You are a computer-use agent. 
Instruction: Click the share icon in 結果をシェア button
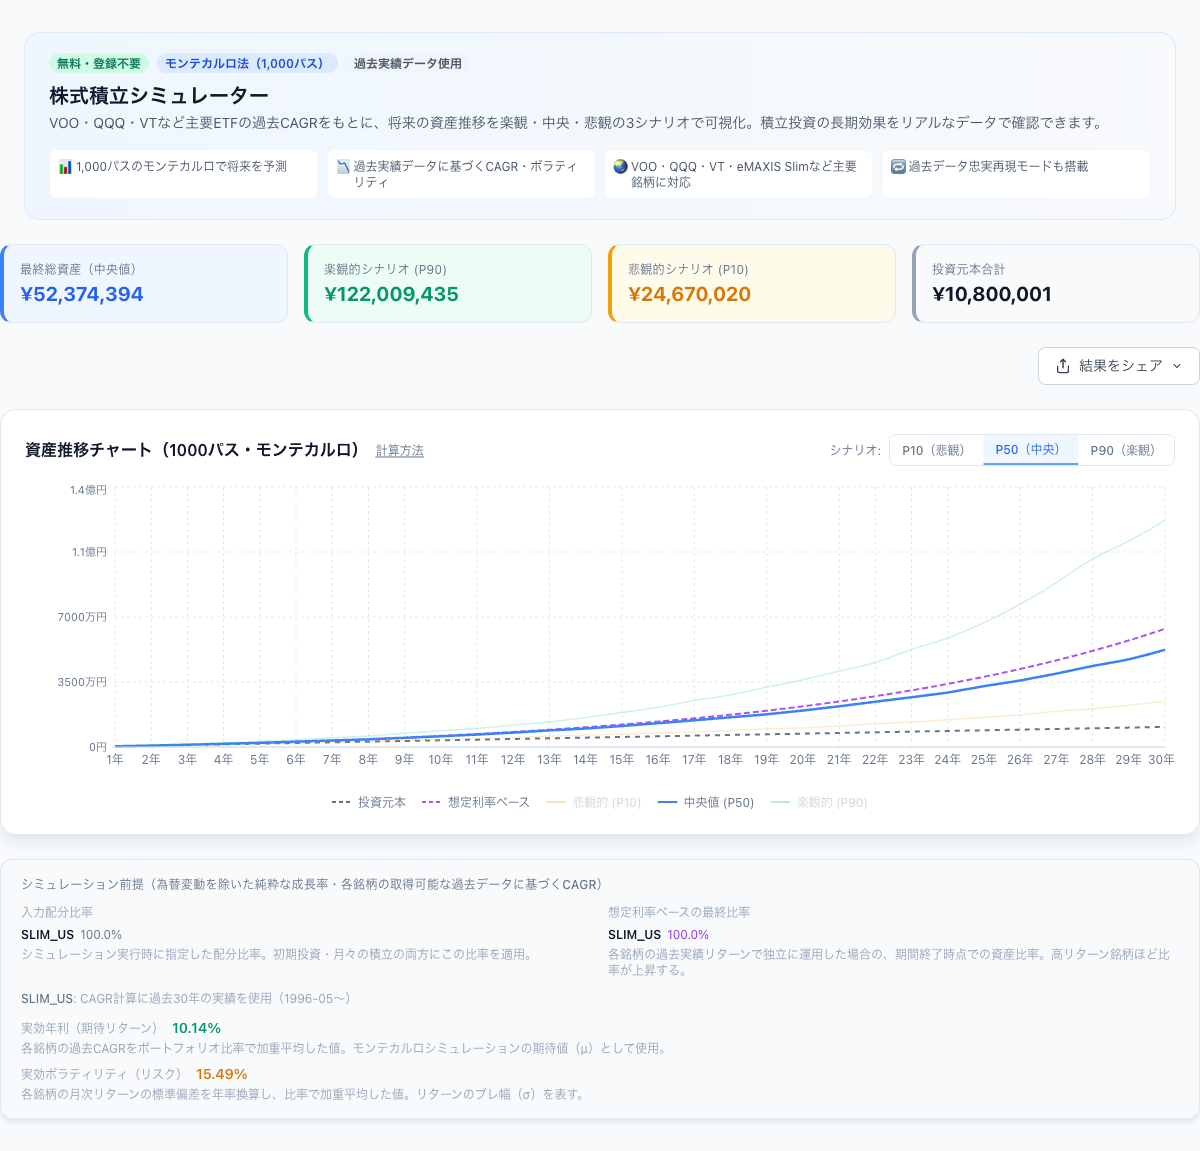pos(1063,366)
